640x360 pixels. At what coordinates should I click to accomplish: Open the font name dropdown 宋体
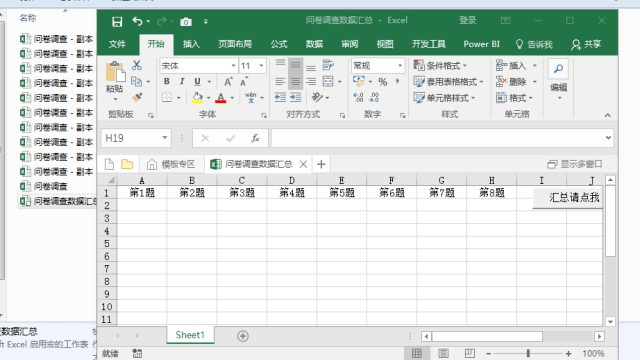[233, 66]
